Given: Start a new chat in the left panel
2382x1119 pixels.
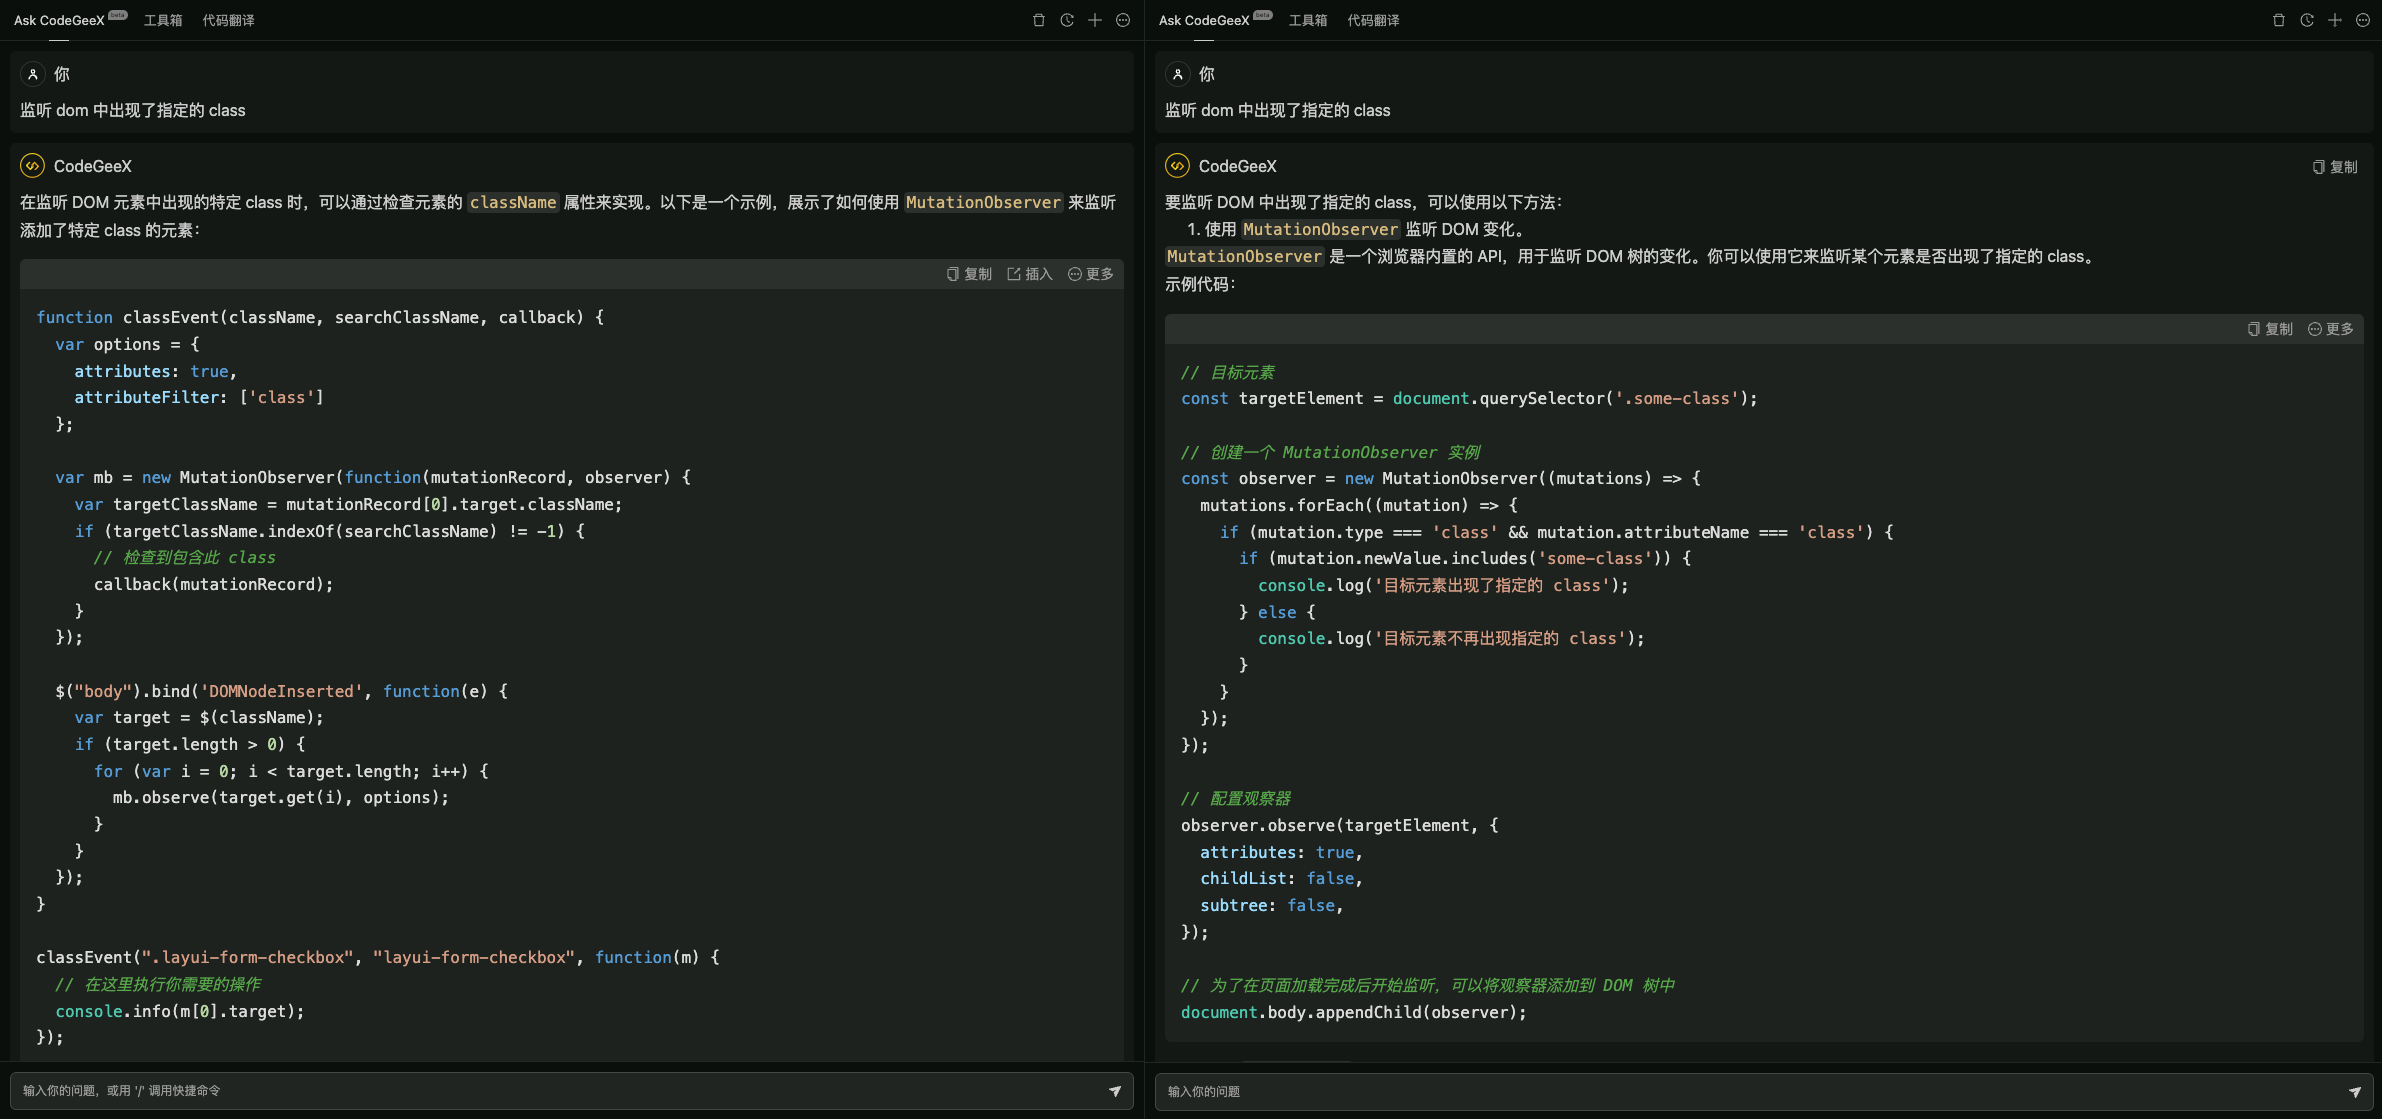Looking at the screenshot, I should tap(1095, 20).
